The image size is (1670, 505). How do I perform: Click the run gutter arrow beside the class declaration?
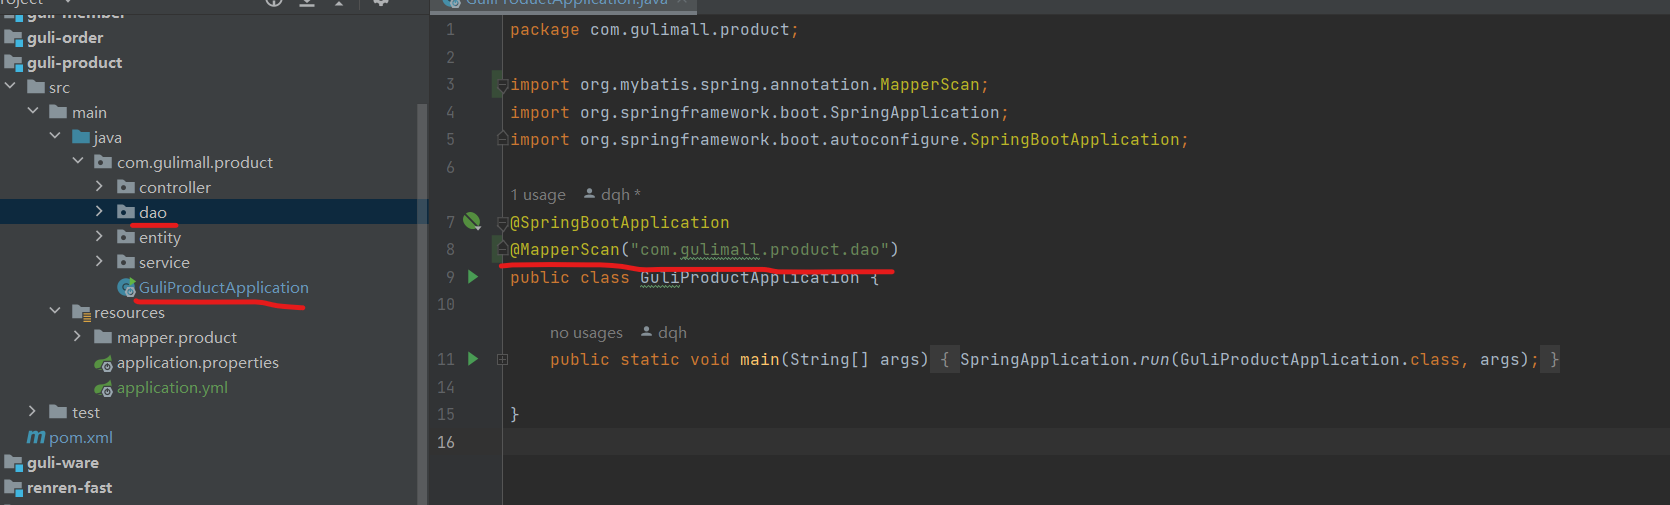473,277
